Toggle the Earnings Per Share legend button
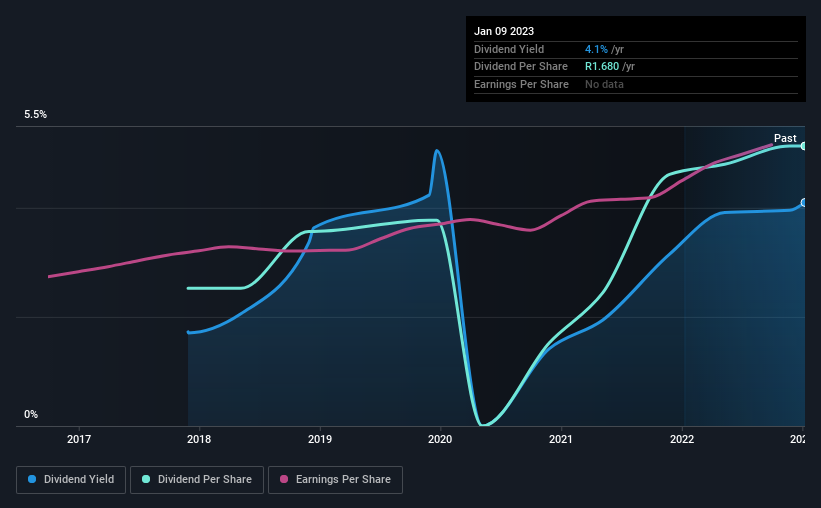 click(x=335, y=480)
